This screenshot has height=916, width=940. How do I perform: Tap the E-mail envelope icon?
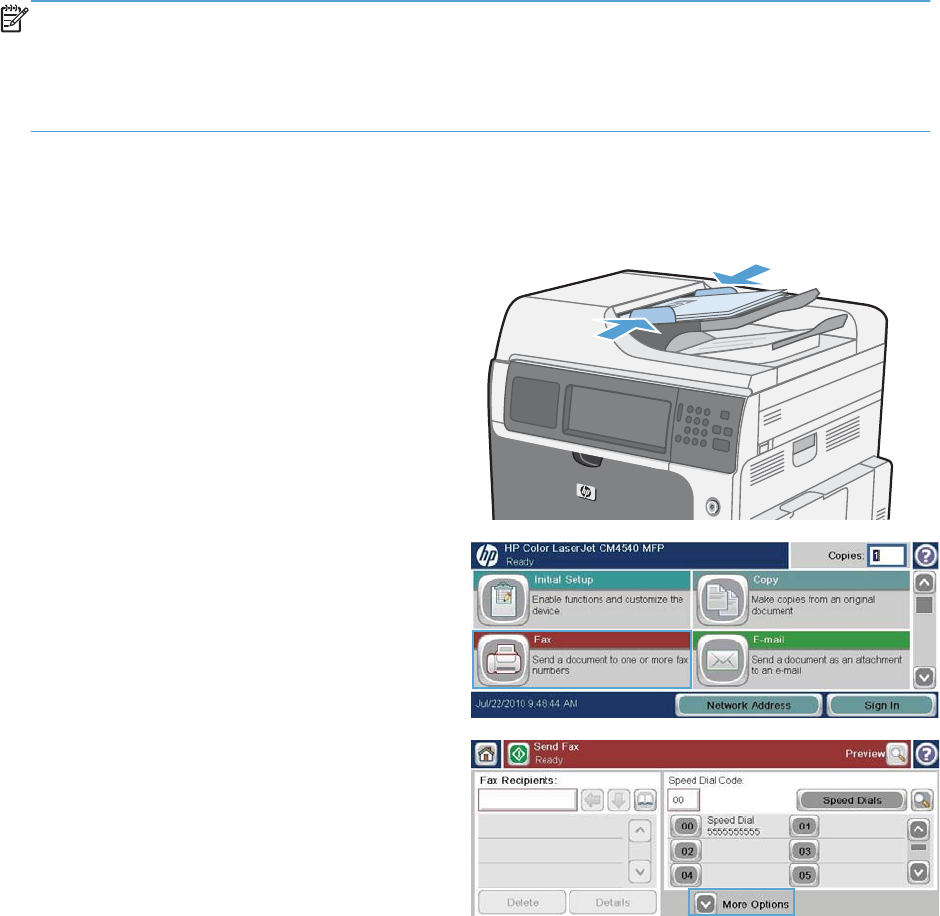coord(722,660)
